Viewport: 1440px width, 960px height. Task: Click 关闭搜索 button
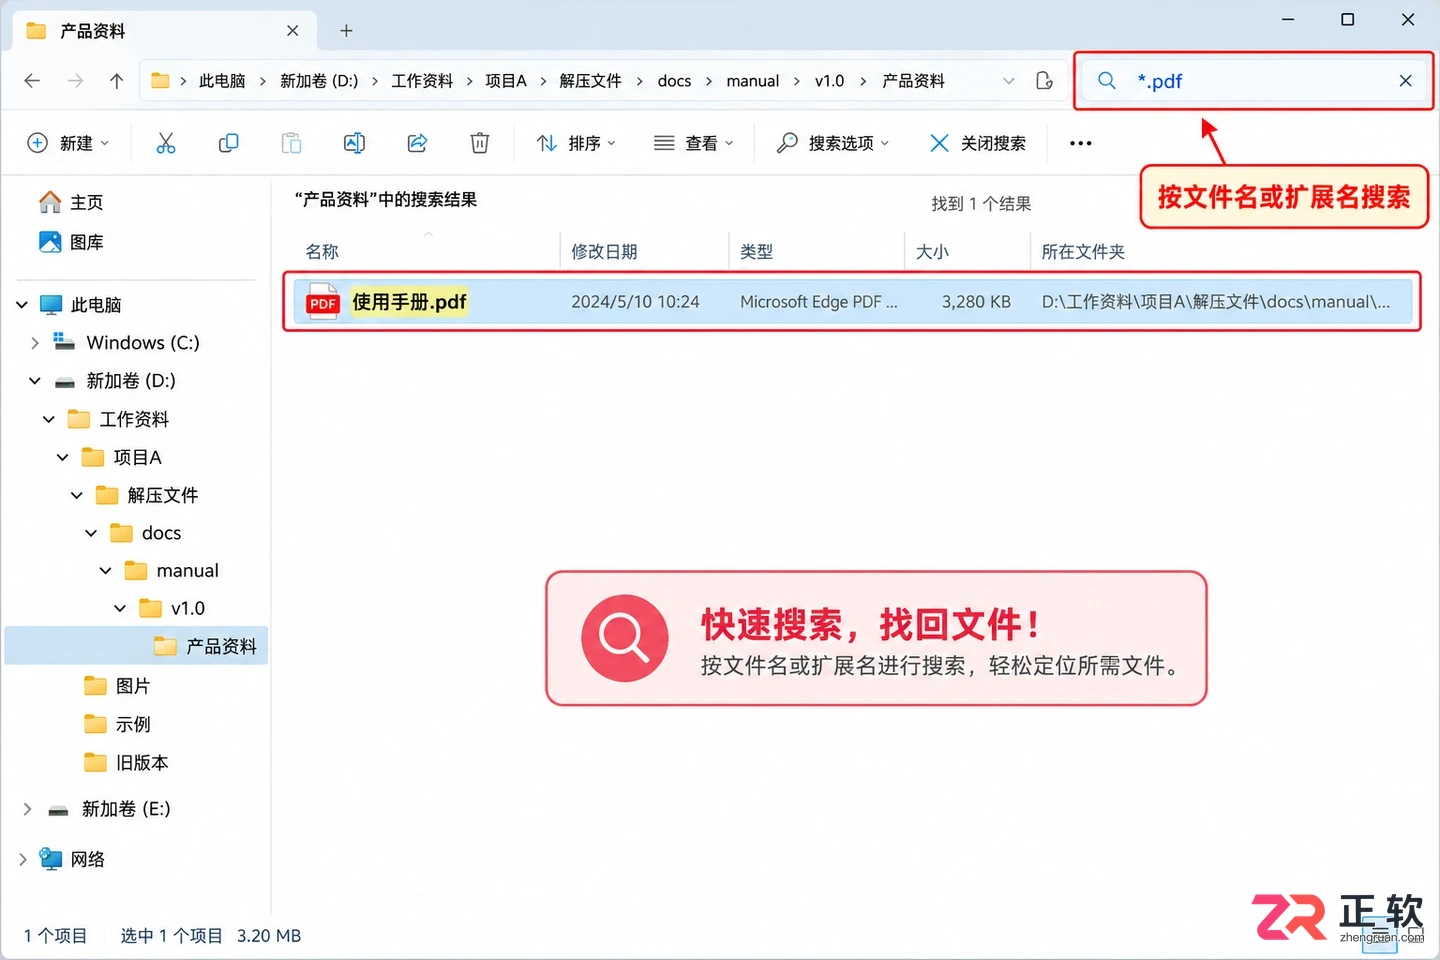point(978,143)
